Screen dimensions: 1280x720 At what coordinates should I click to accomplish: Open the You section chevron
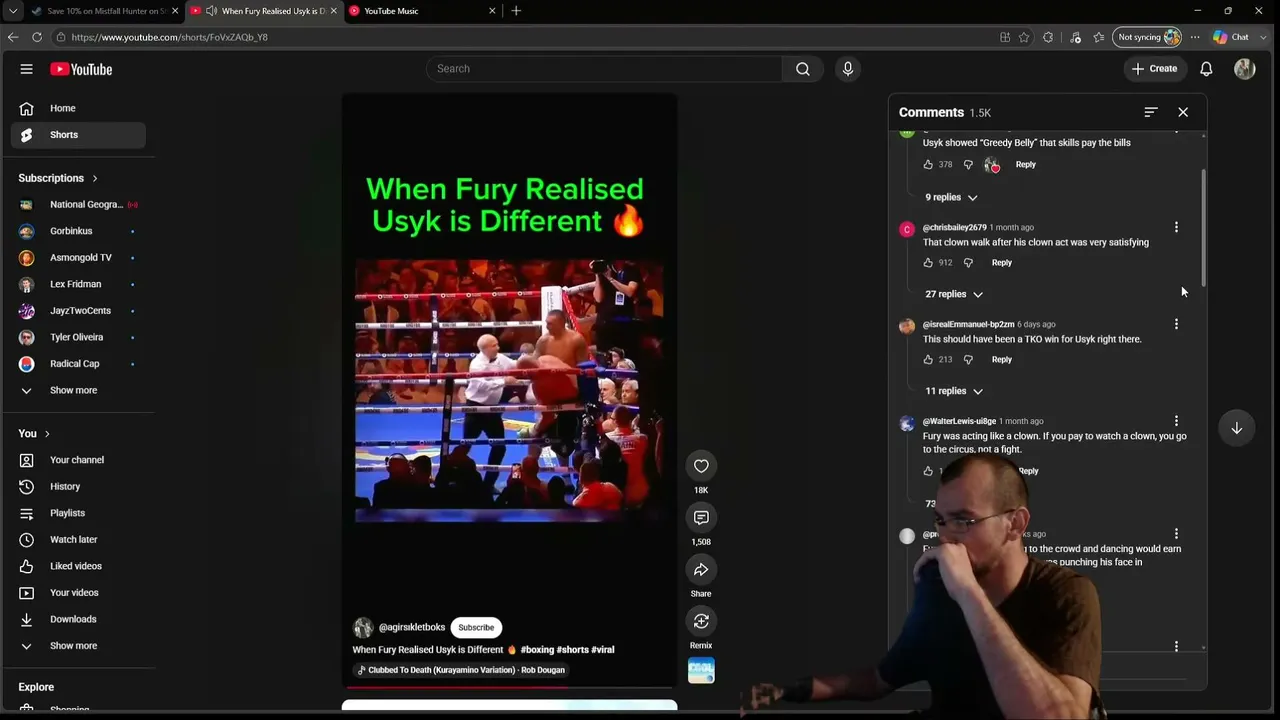[47, 434]
